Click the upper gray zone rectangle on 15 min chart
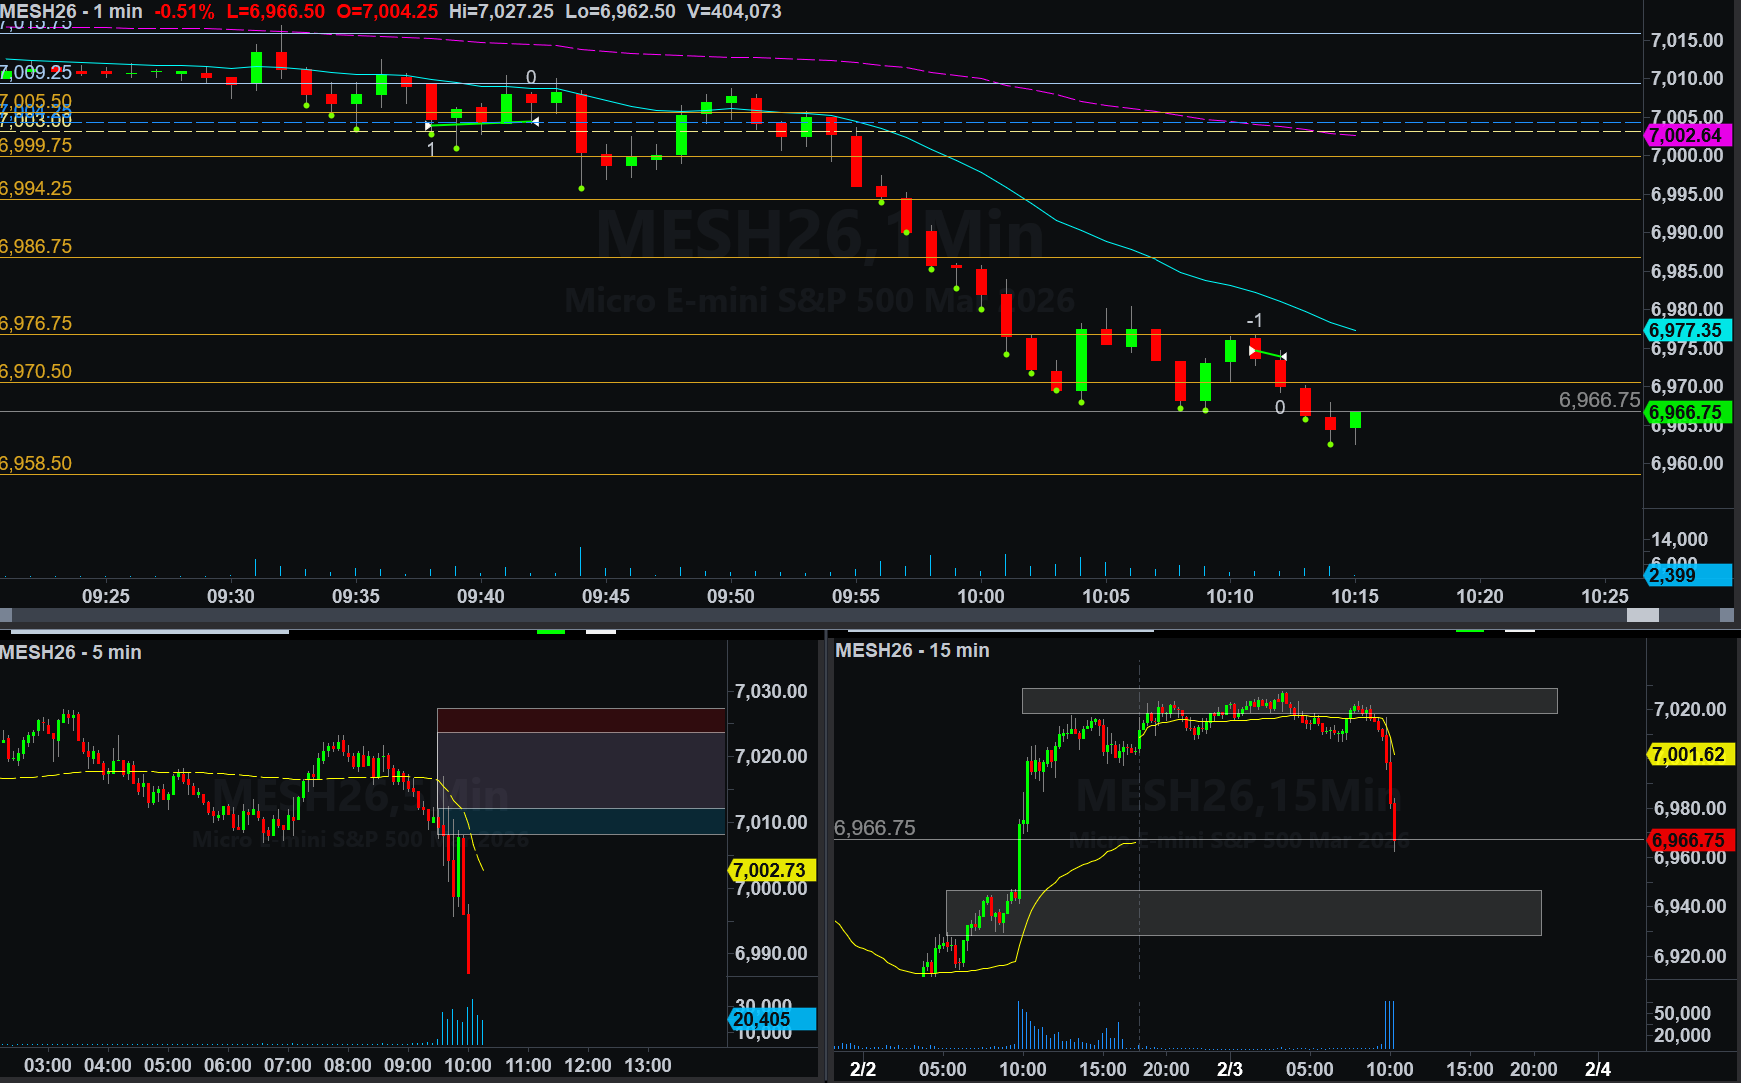The image size is (1741, 1083). pyautogui.click(x=1288, y=700)
